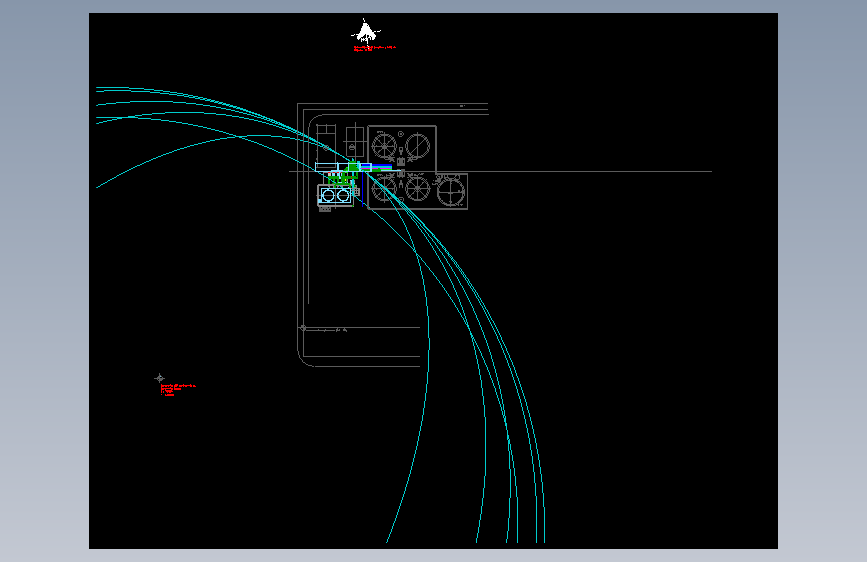Select the small diamond marker on the lower site line
Screen dimensions: 867x562
(303, 328)
